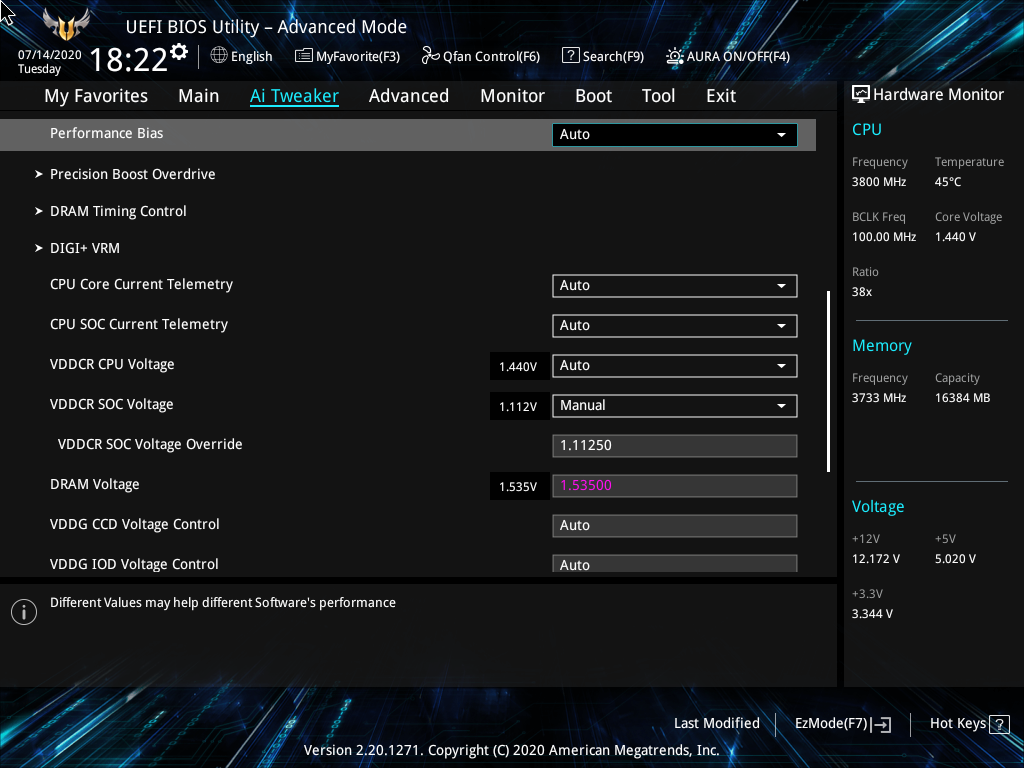
Task: Open VDDCR CPU Voltage dropdown
Action: pyautogui.click(x=675, y=366)
